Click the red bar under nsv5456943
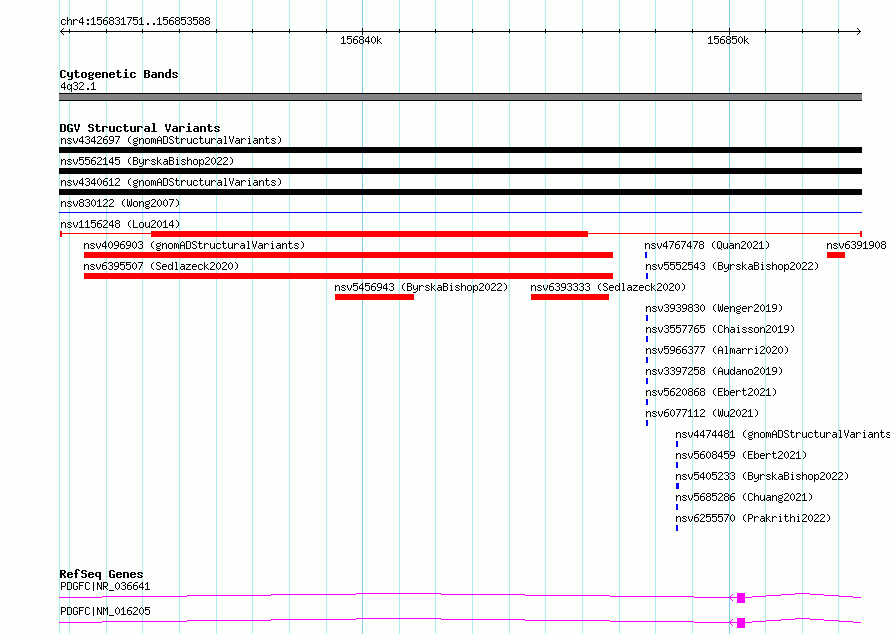The width and height of the screenshot is (890, 634). coord(374,297)
